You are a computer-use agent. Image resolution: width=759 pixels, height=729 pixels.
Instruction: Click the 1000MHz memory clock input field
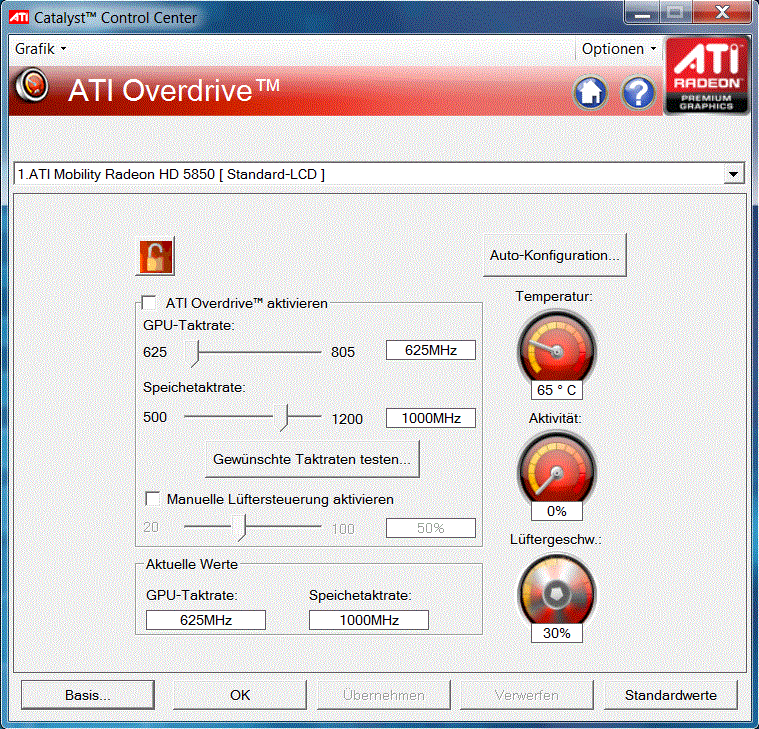click(x=431, y=418)
